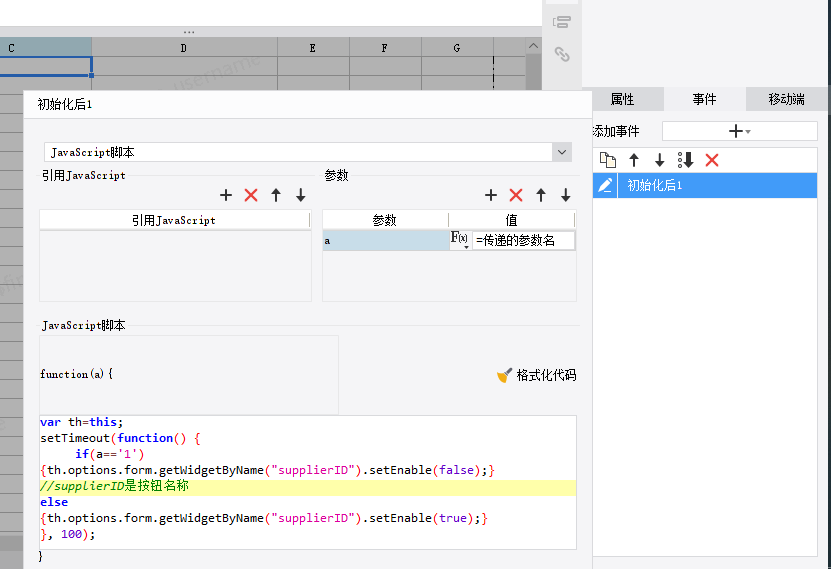This screenshot has width=831, height=569.
Task: Delete the selected event with red X
Action: [x=712, y=160]
